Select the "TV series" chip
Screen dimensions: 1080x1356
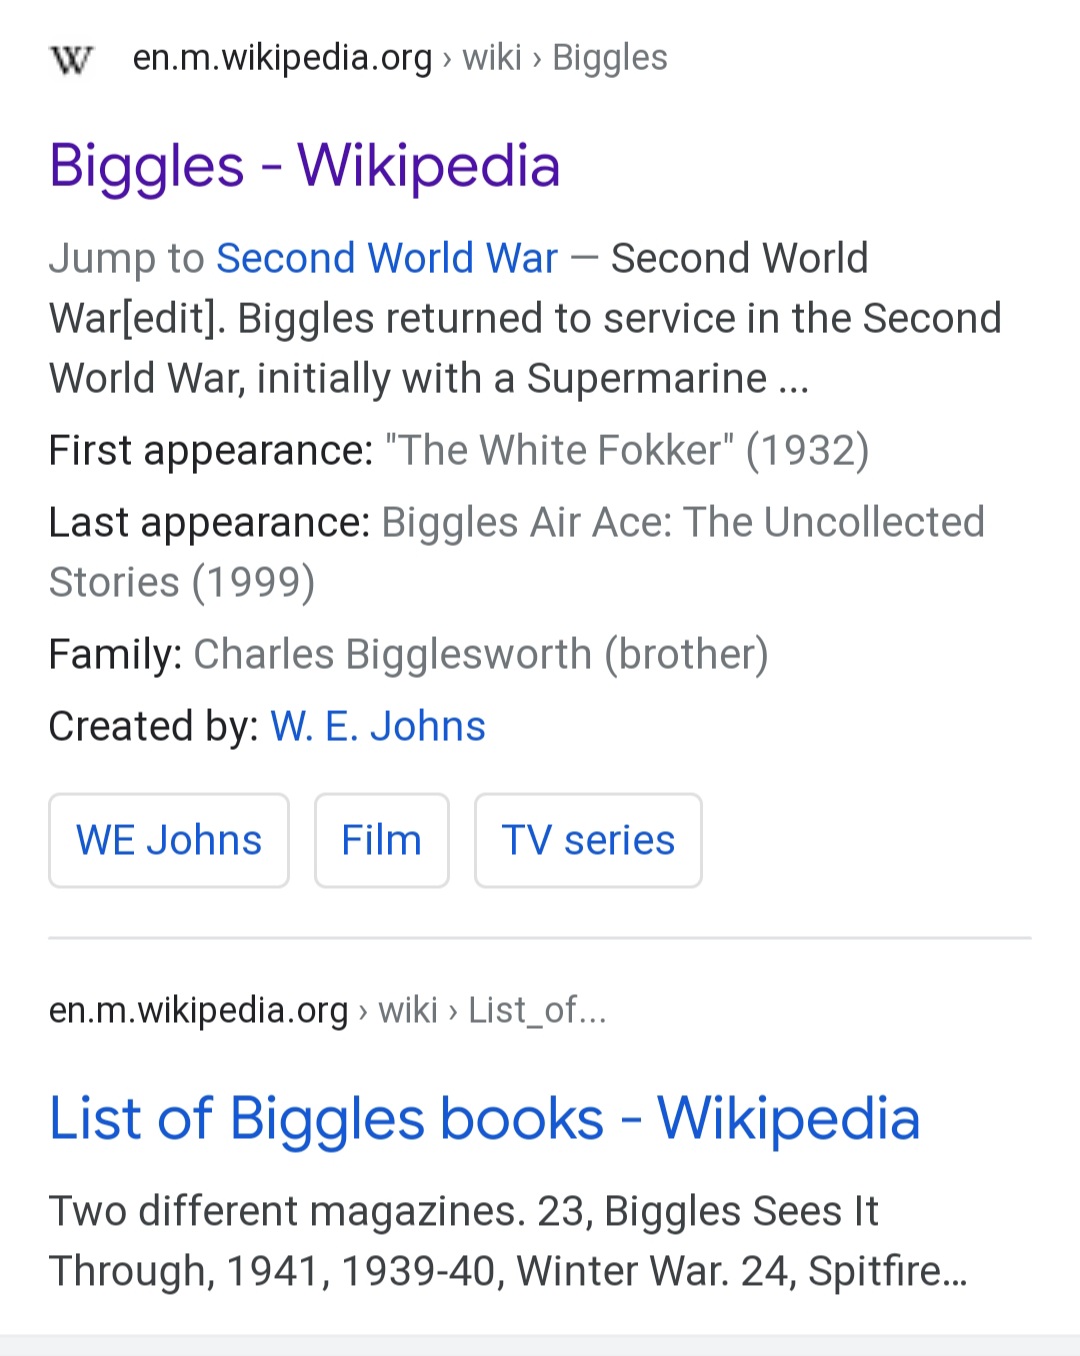588,840
